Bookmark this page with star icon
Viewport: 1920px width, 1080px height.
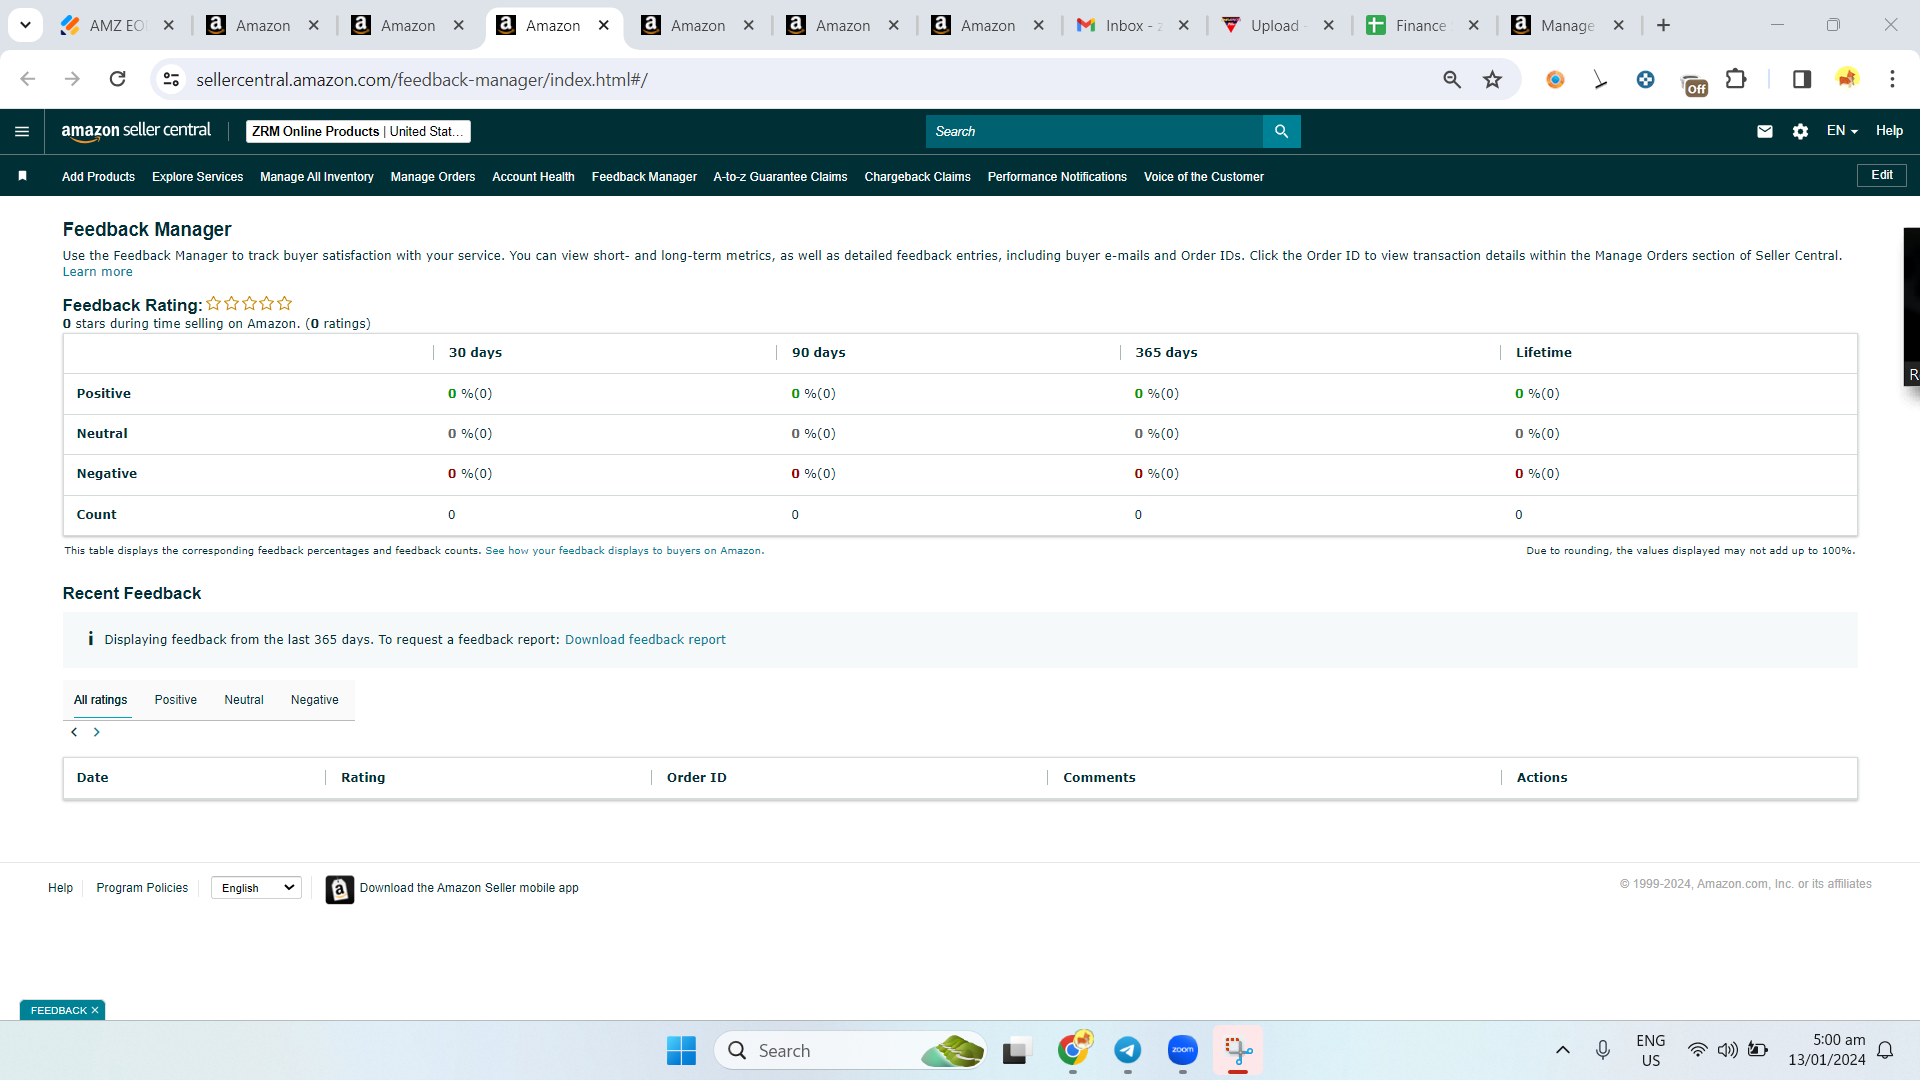1492,79
